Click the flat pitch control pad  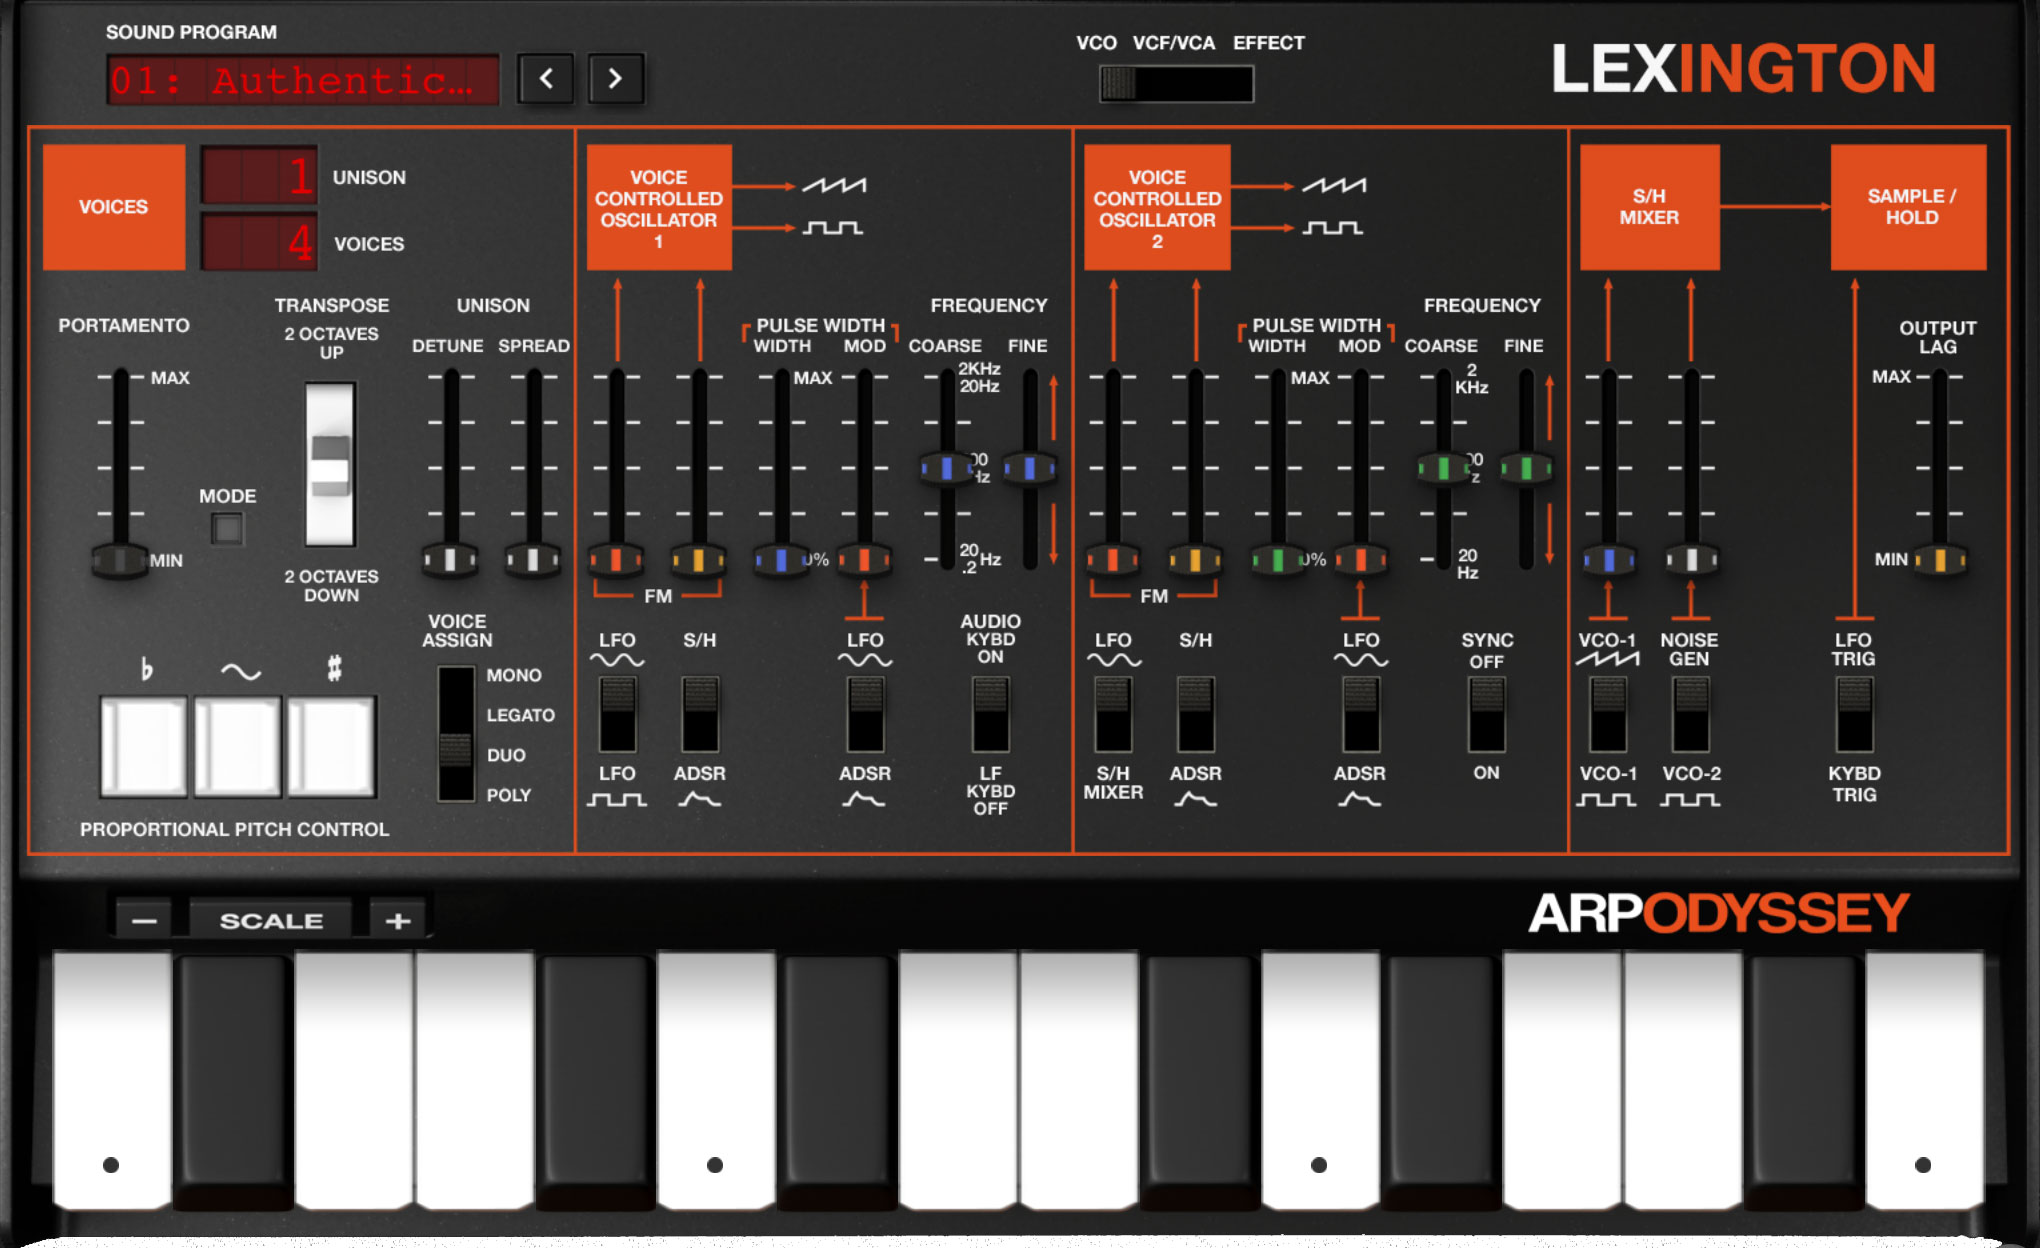tap(143, 746)
